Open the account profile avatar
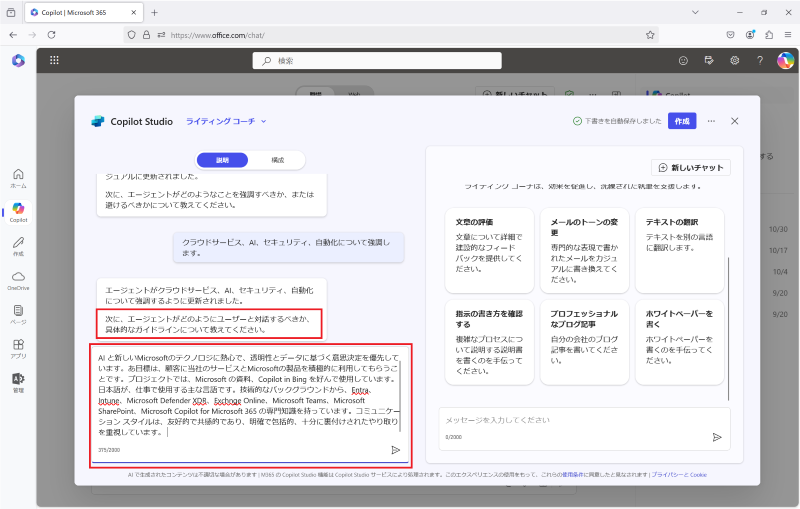The height and width of the screenshot is (509, 800). click(x=785, y=61)
